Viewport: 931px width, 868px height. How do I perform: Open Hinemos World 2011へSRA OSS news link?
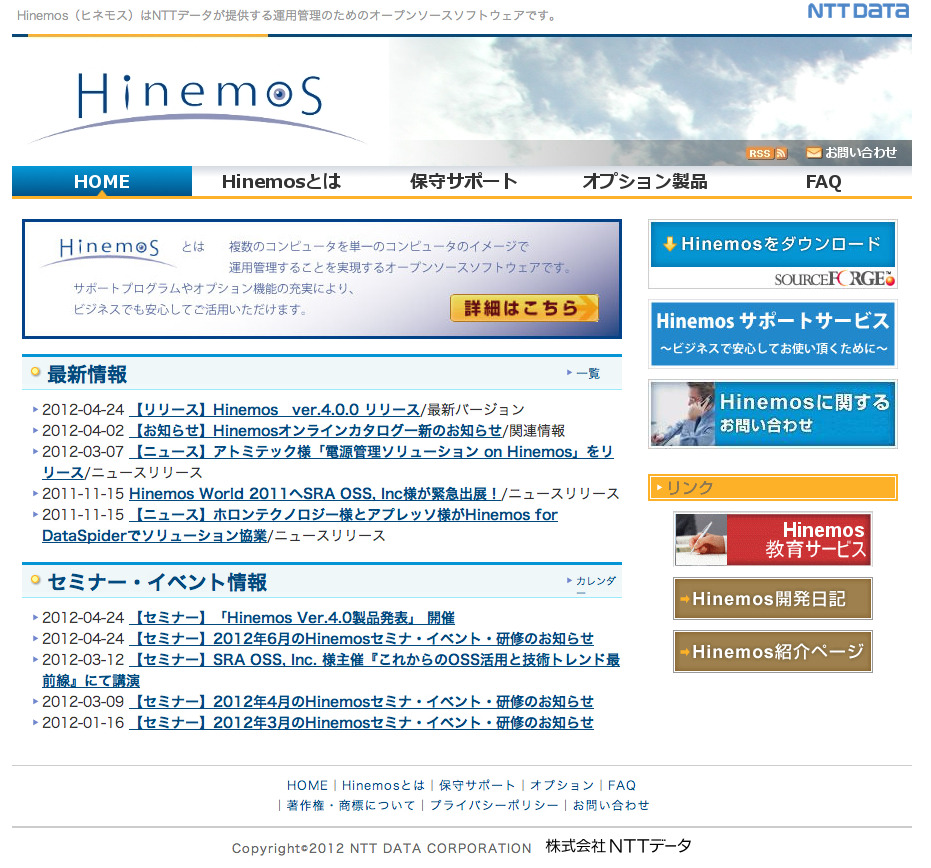coord(315,493)
